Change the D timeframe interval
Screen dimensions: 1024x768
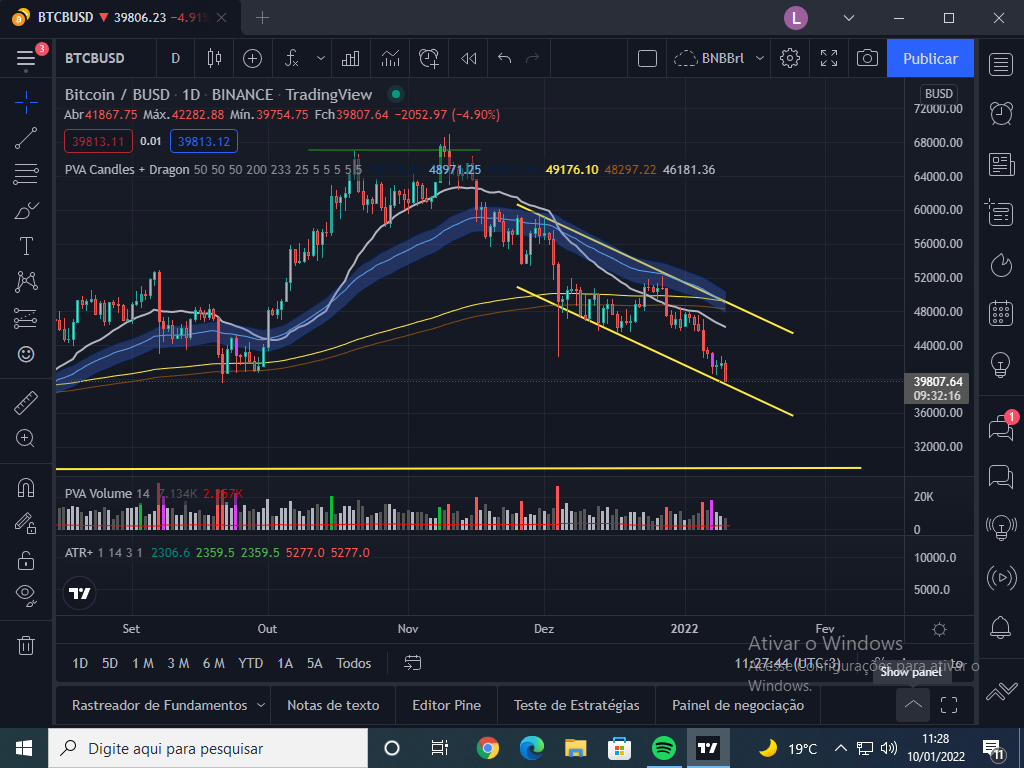tap(175, 58)
